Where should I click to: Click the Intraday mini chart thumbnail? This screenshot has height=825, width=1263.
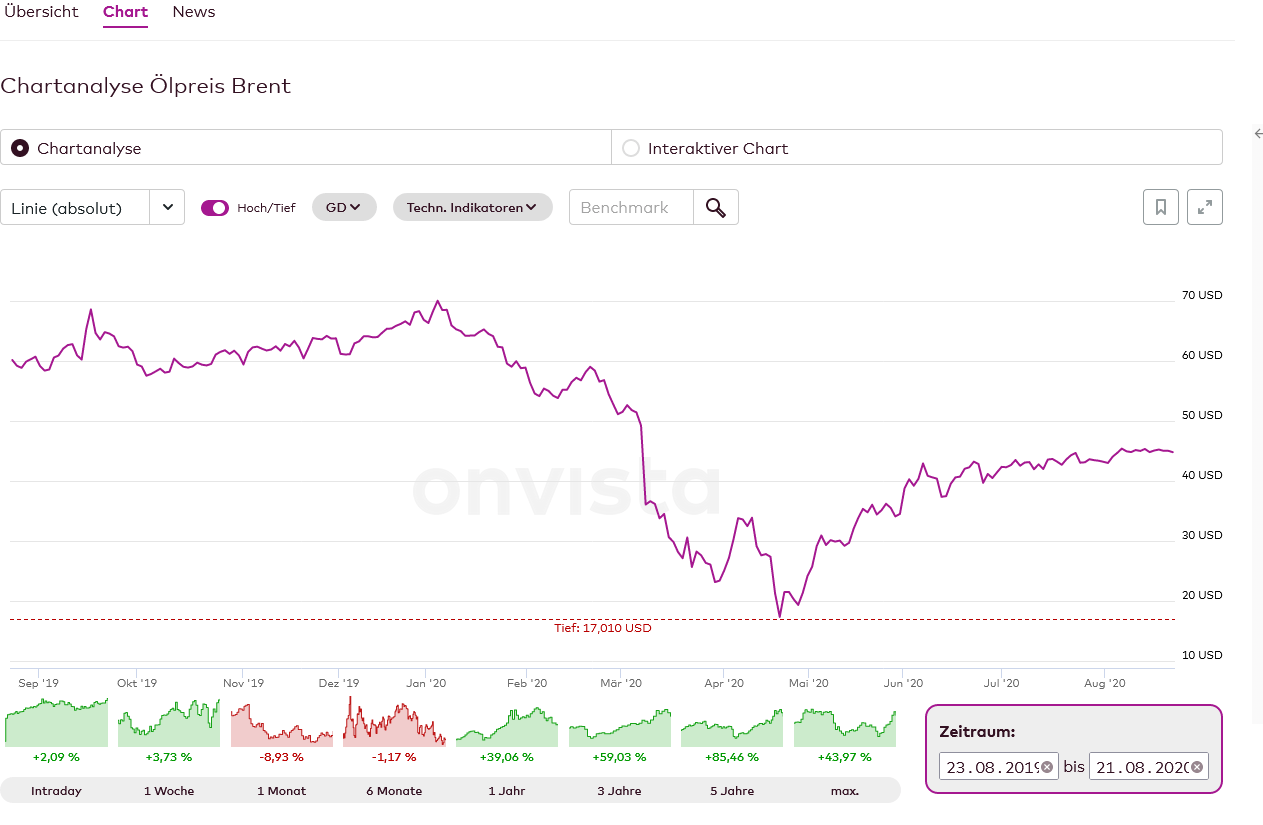56,723
